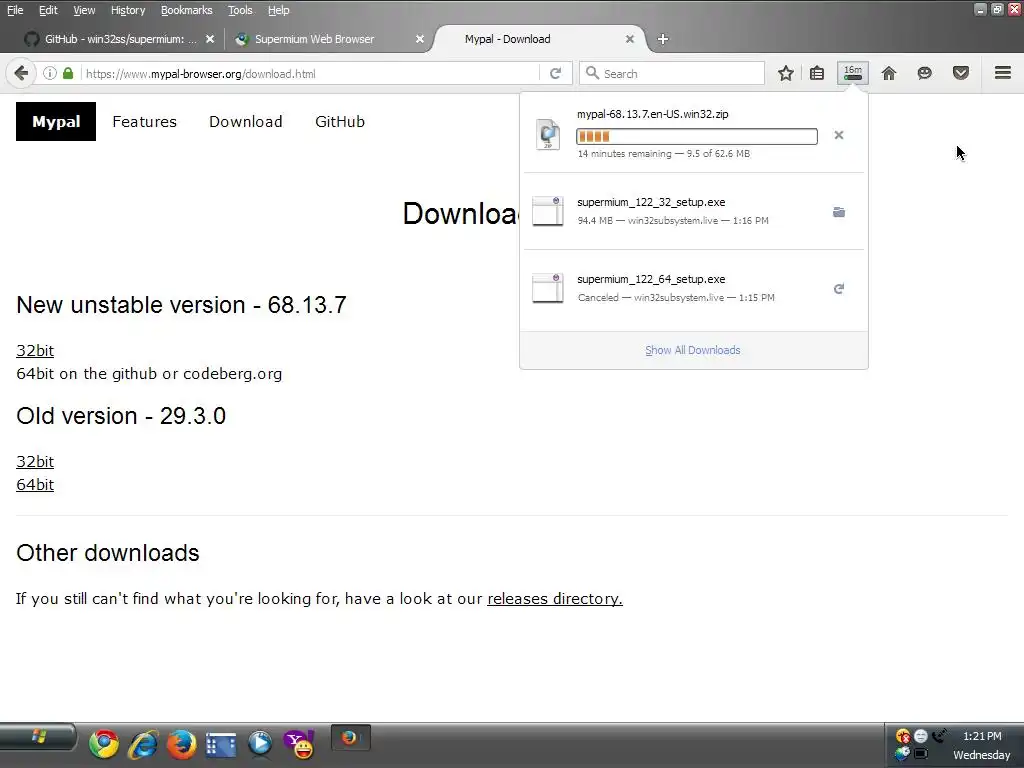1024x768 pixels.
Task: Open the Features page link
Action: [144, 121]
